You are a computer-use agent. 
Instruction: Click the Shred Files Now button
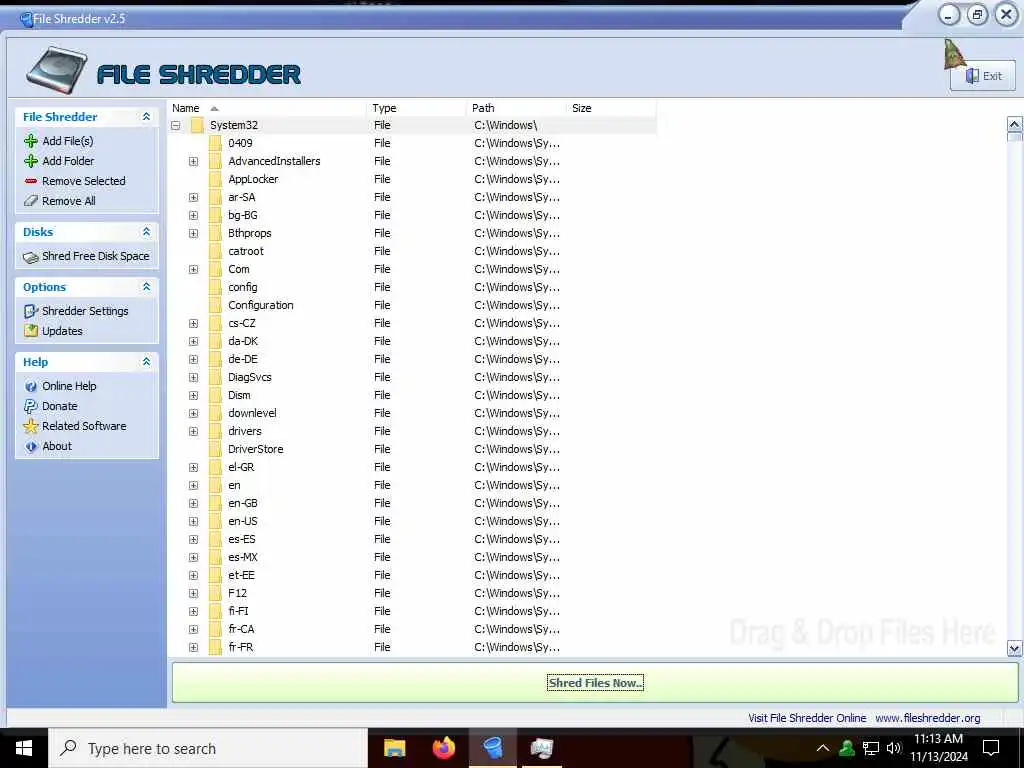(x=595, y=683)
